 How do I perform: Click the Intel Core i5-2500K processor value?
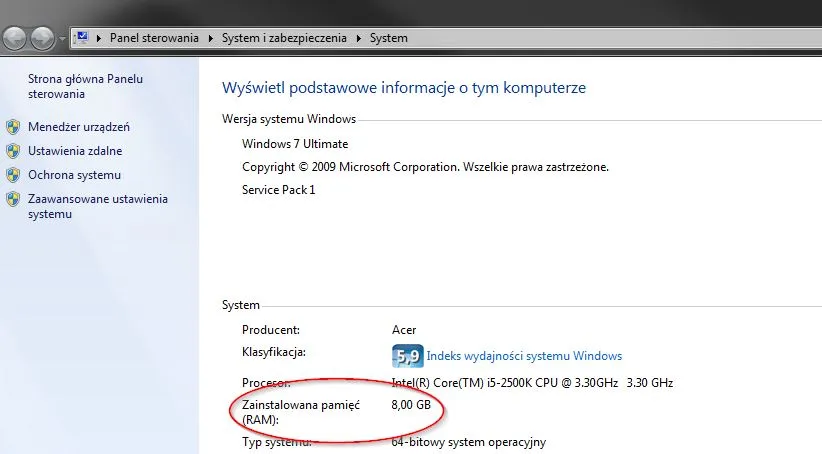(532, 383)
